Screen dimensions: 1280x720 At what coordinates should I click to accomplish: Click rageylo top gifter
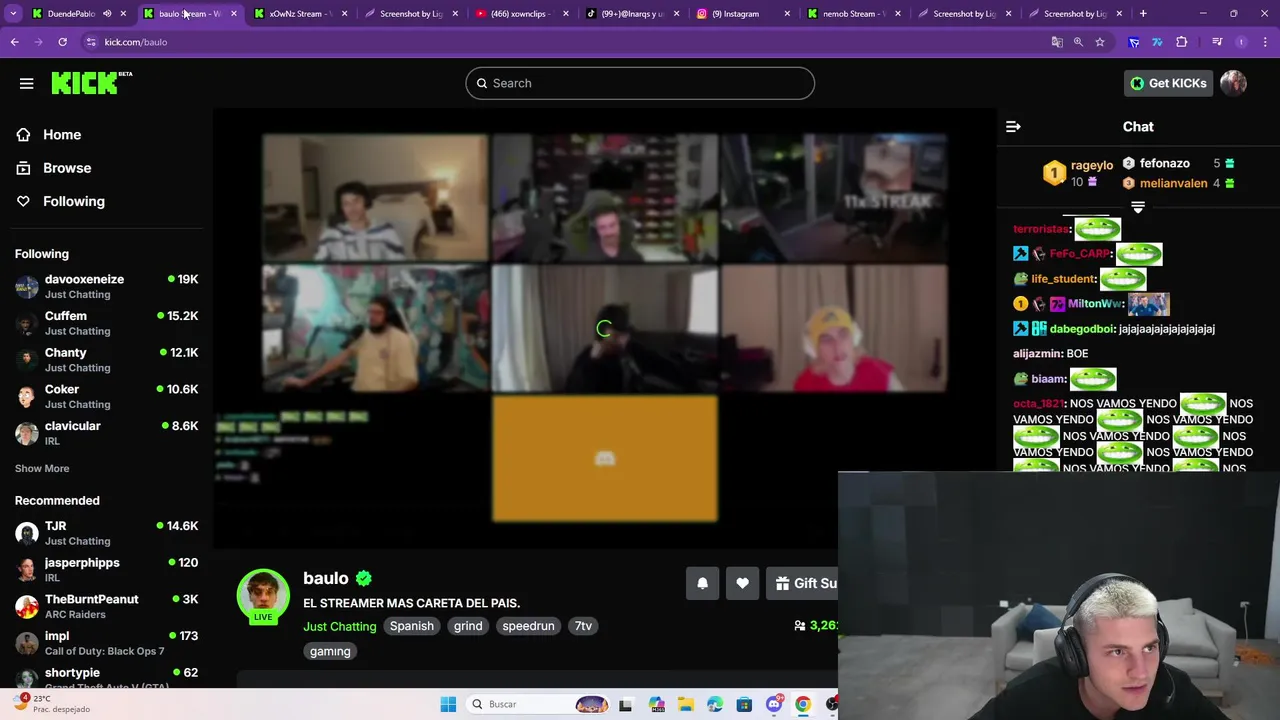coord(1092,165)
